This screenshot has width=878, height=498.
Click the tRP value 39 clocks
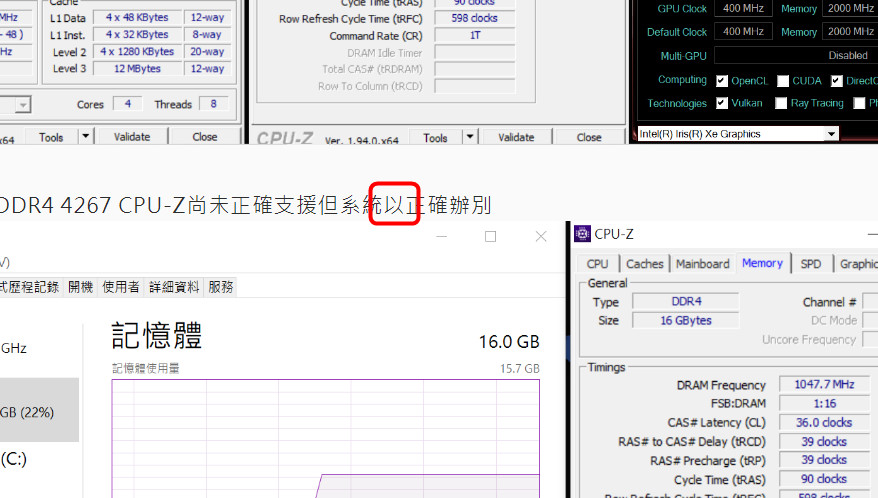tap(824, 460)
